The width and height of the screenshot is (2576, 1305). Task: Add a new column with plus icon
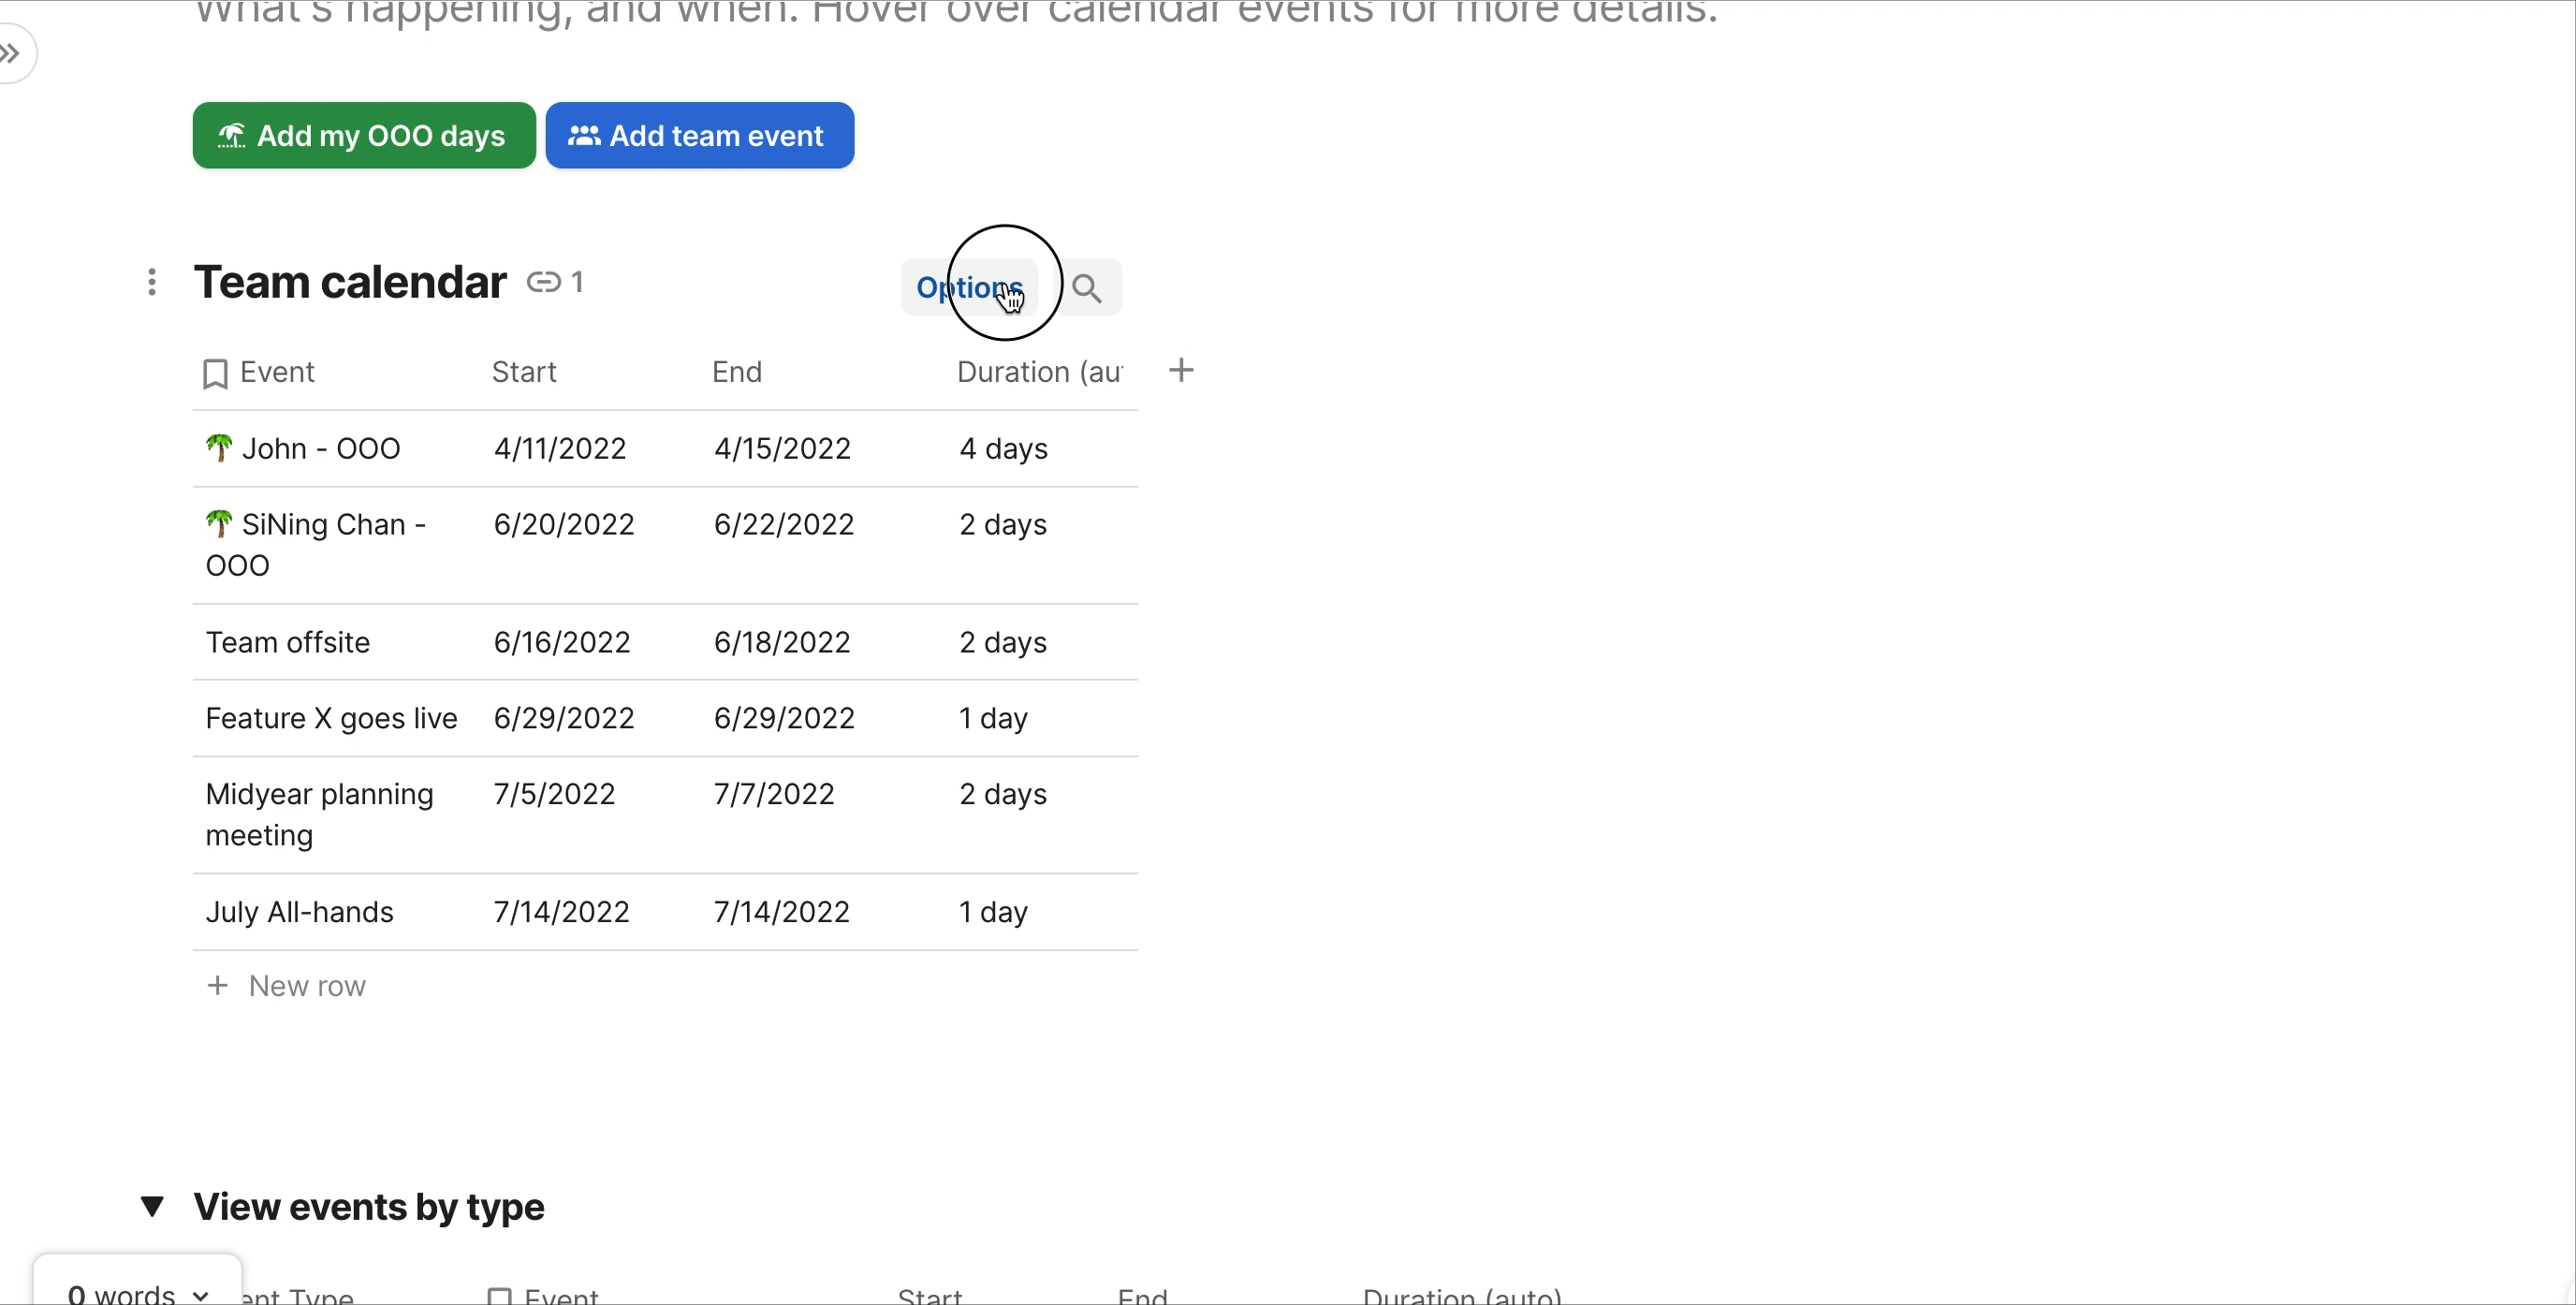coord(1181,371)
